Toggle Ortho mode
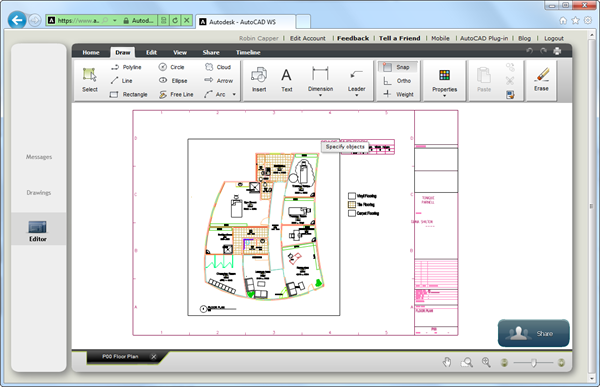This screenshot has height=387, width=600. pyautogui.click(x=397, y=81)
